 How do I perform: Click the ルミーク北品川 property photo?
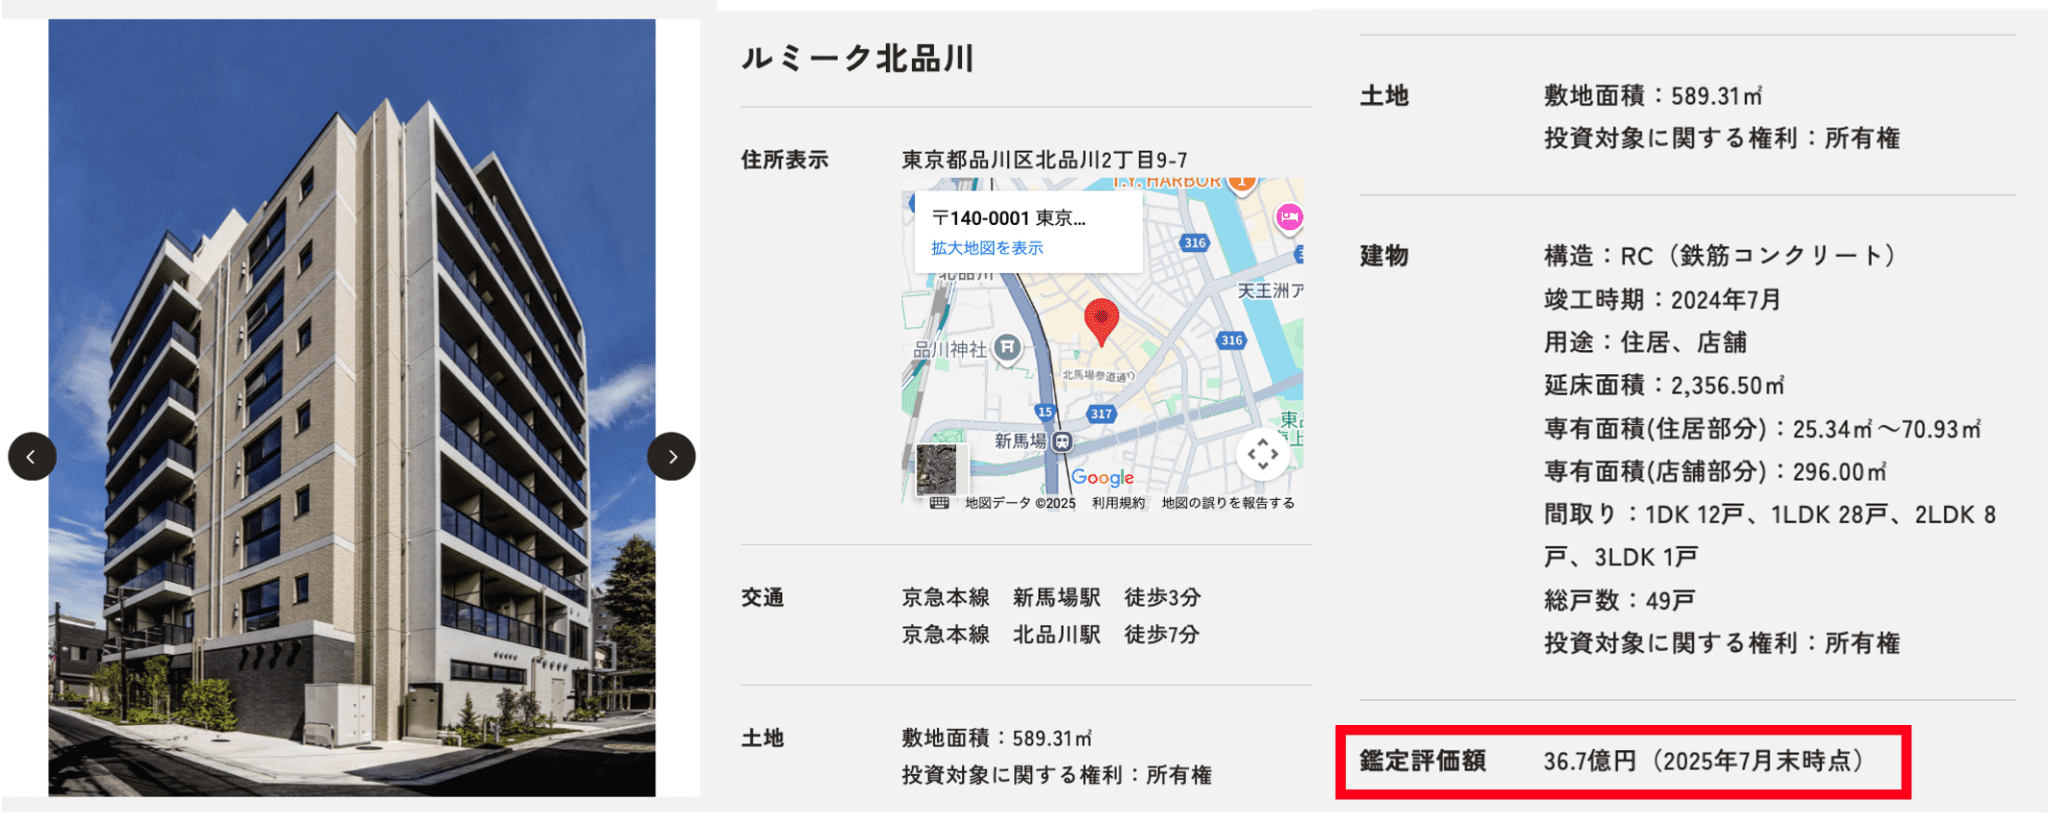pyautogui.click(x=352, y=300)
